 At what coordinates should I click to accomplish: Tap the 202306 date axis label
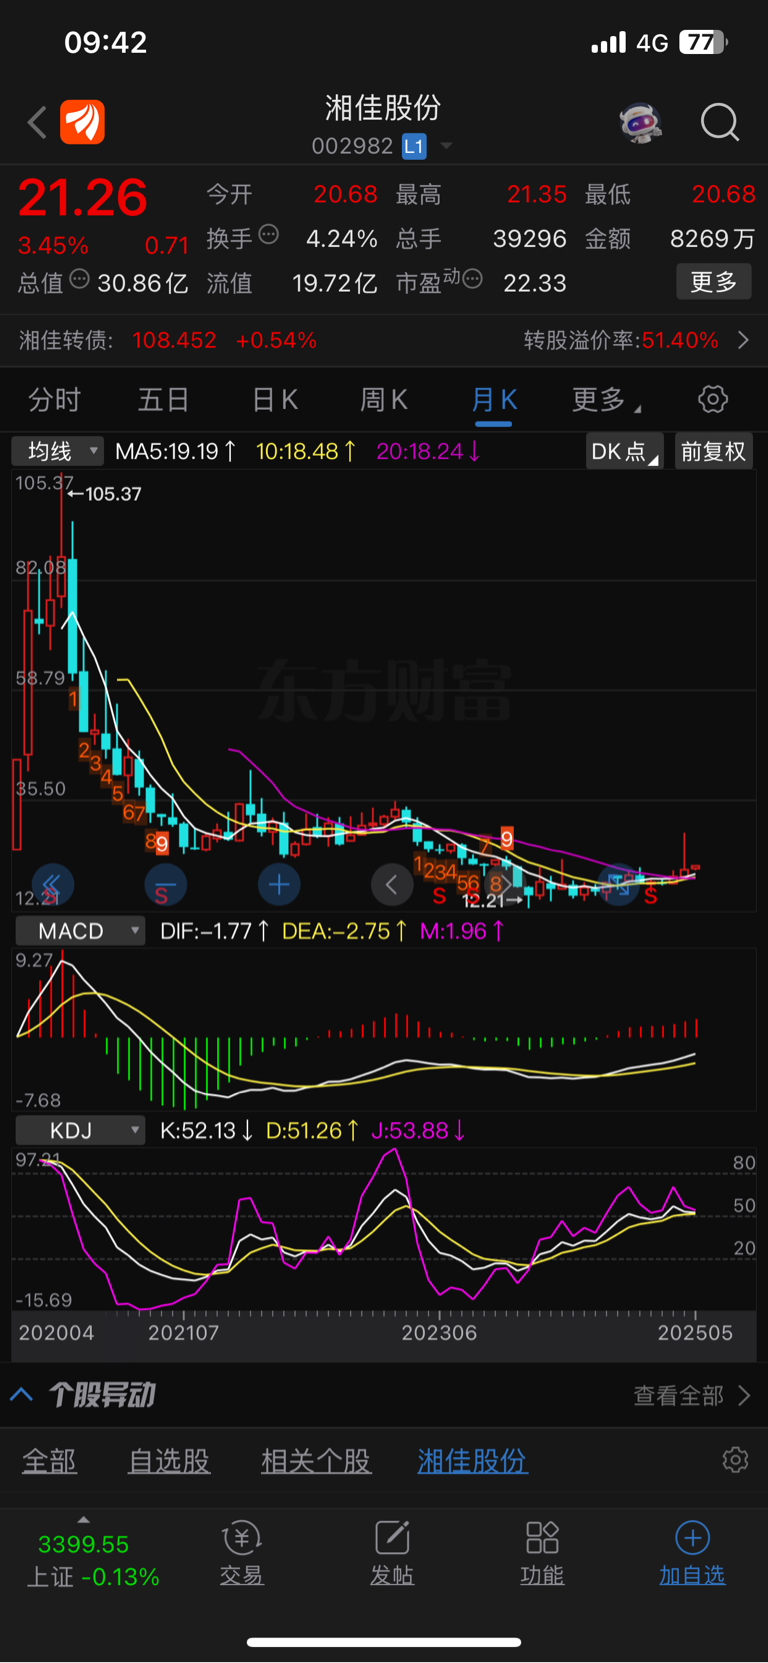[x=439, y=1332]
